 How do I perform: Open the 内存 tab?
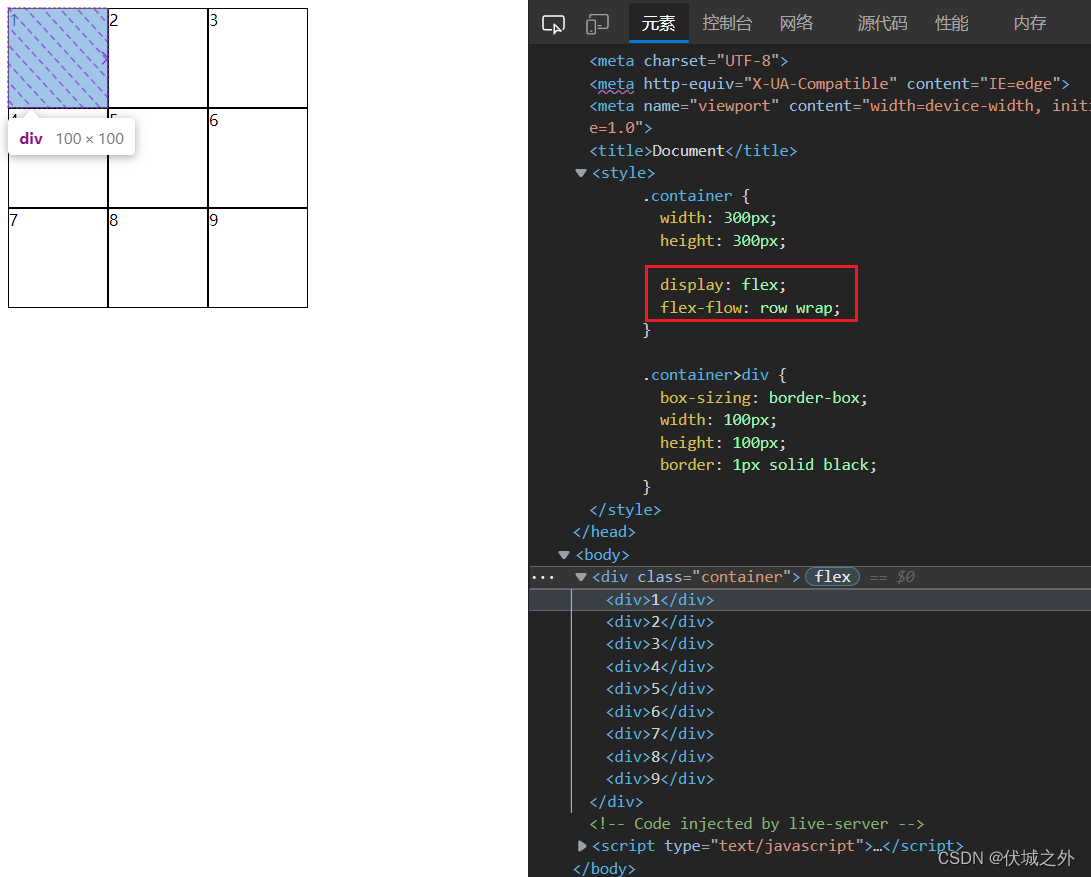click(x=1030, y=24)
